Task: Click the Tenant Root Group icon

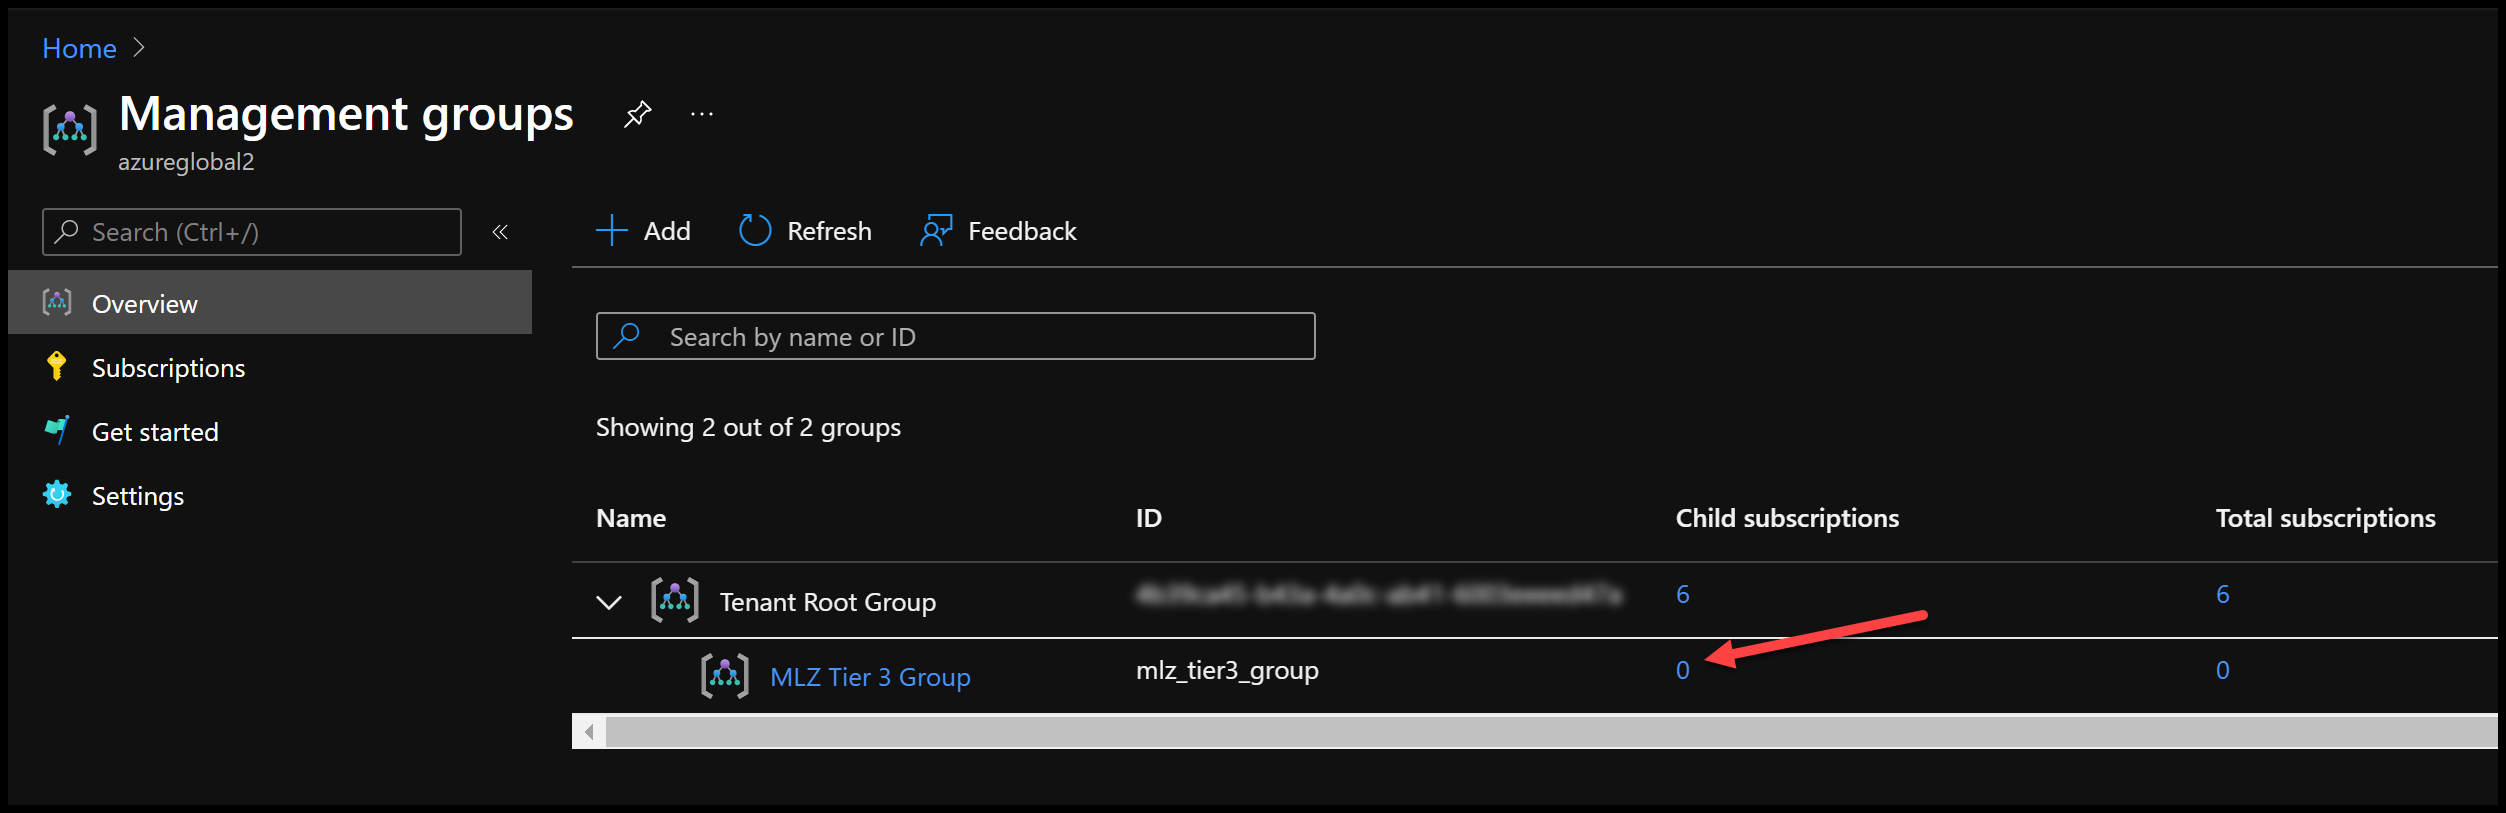Action: pyautogui.click(x=675, y=600)
